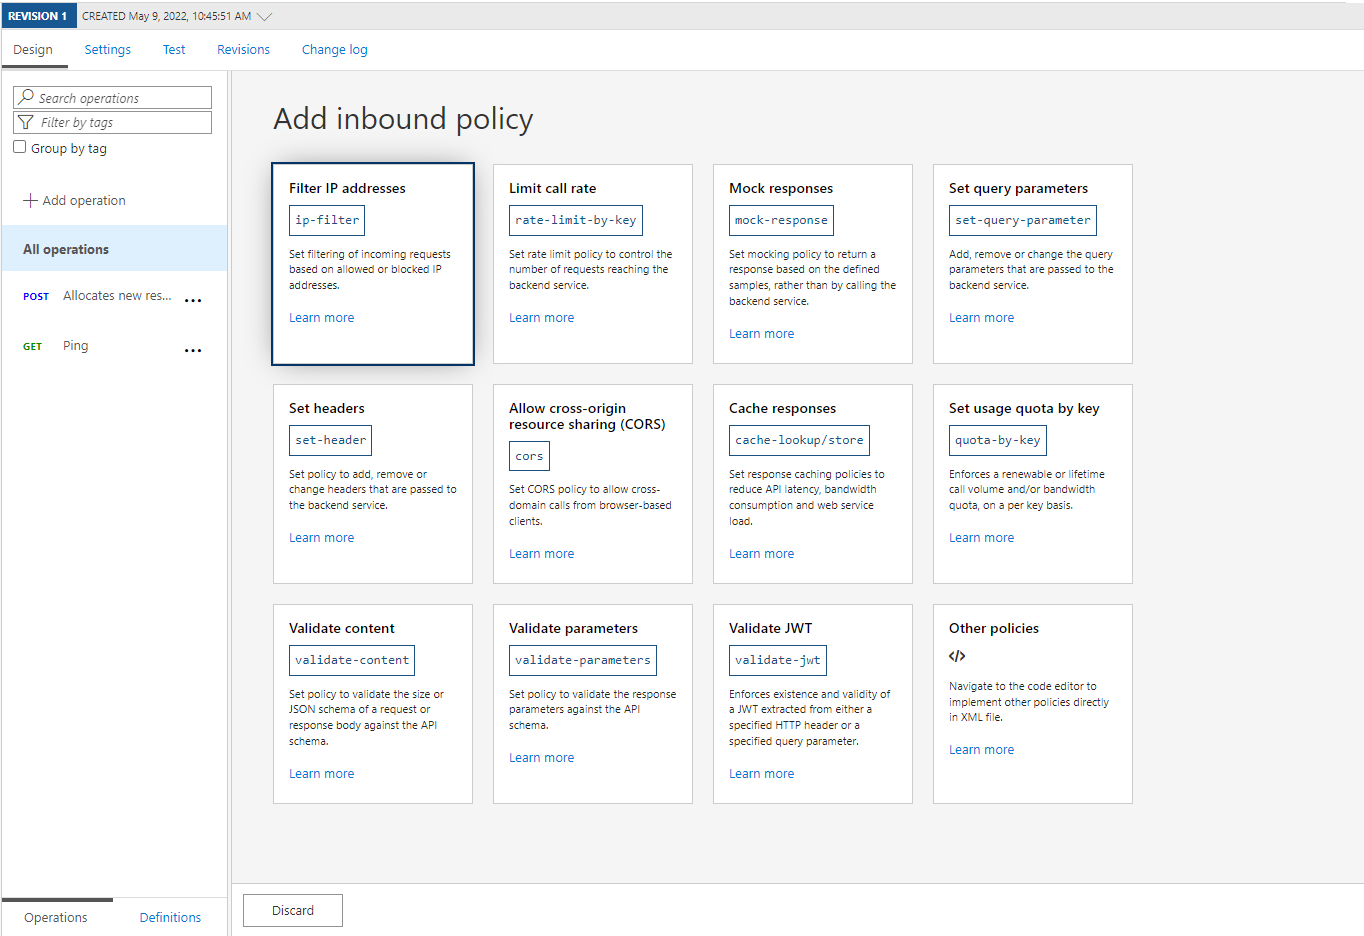The height and width of the screenshot is (936, 1364).
Task: Select the rate-limit-by-key policy
Action: pos(575,220)
